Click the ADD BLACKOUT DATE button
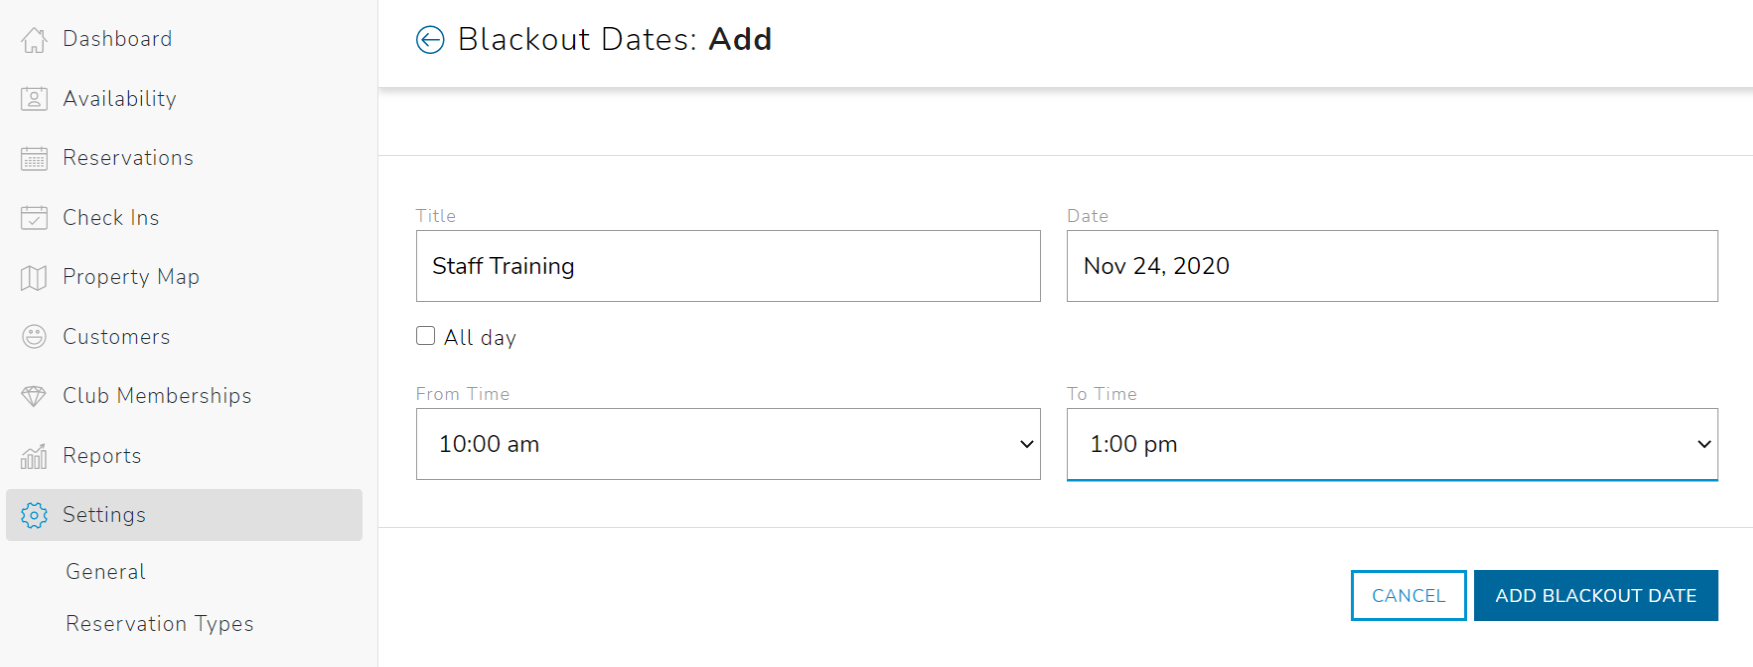Viewport: 1753px width, 667px height. click(1596, 595)
